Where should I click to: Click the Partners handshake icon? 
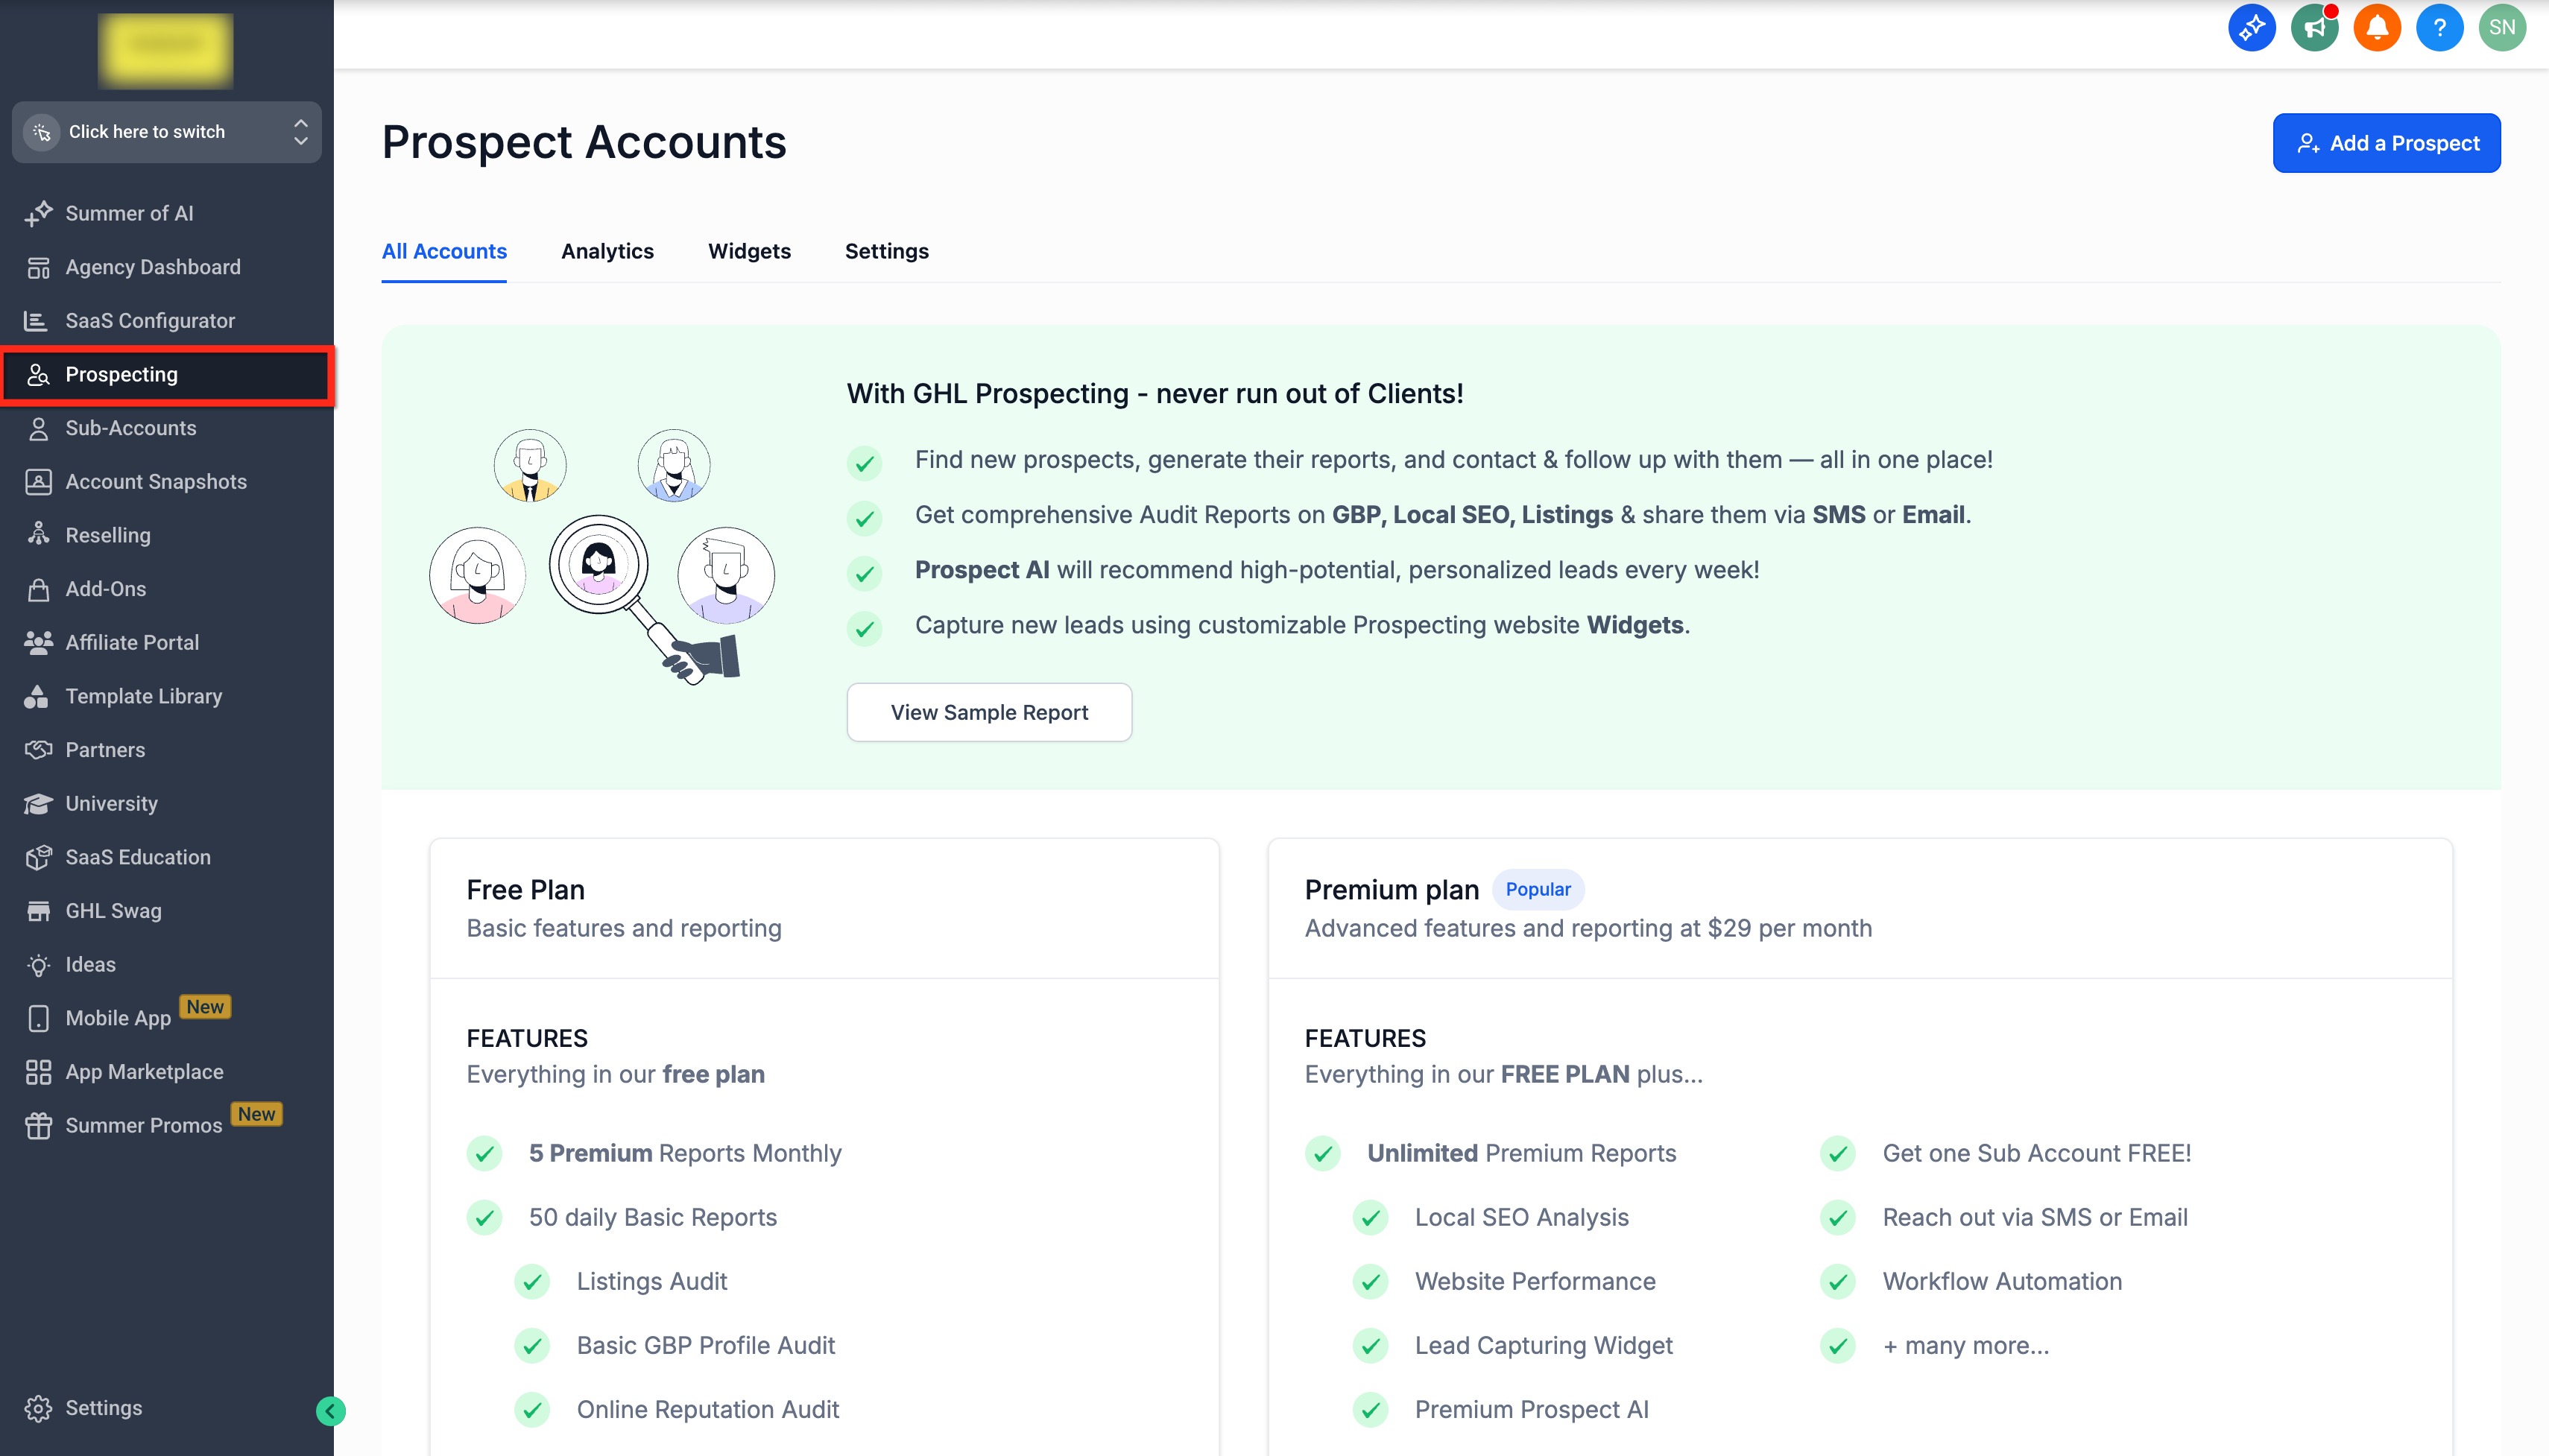[38, 750]
